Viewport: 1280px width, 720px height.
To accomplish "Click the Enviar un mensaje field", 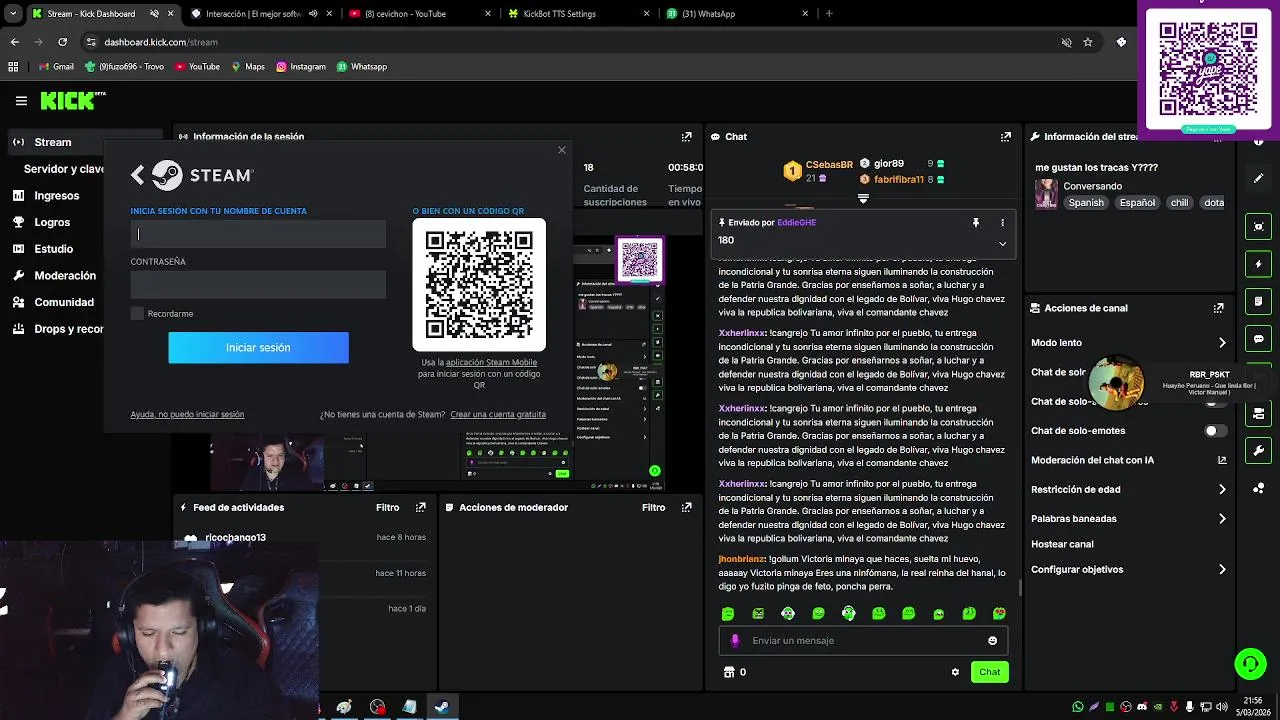I will coord(863,641).
